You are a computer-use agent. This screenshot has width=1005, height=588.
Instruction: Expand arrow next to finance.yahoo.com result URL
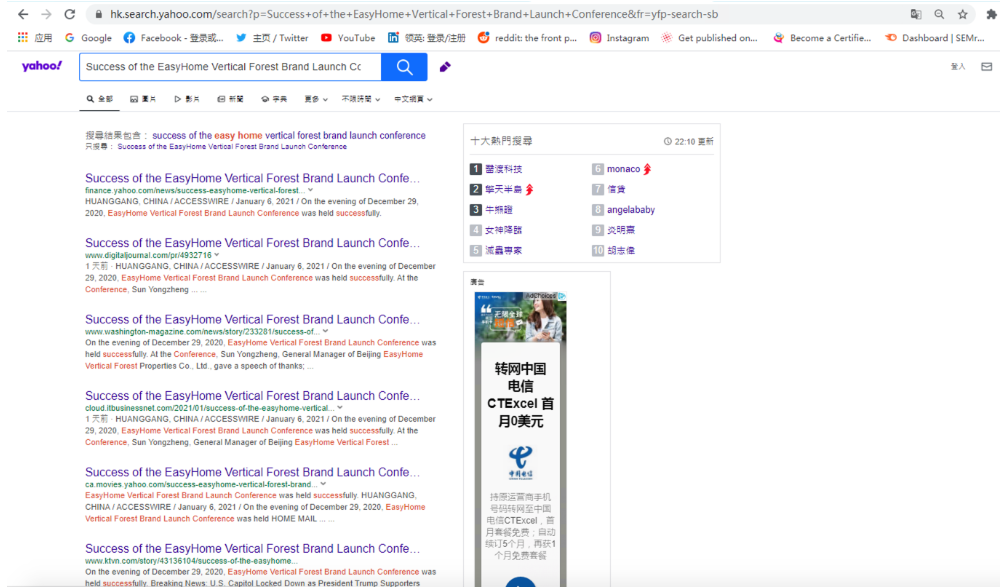tap(310, 190)
